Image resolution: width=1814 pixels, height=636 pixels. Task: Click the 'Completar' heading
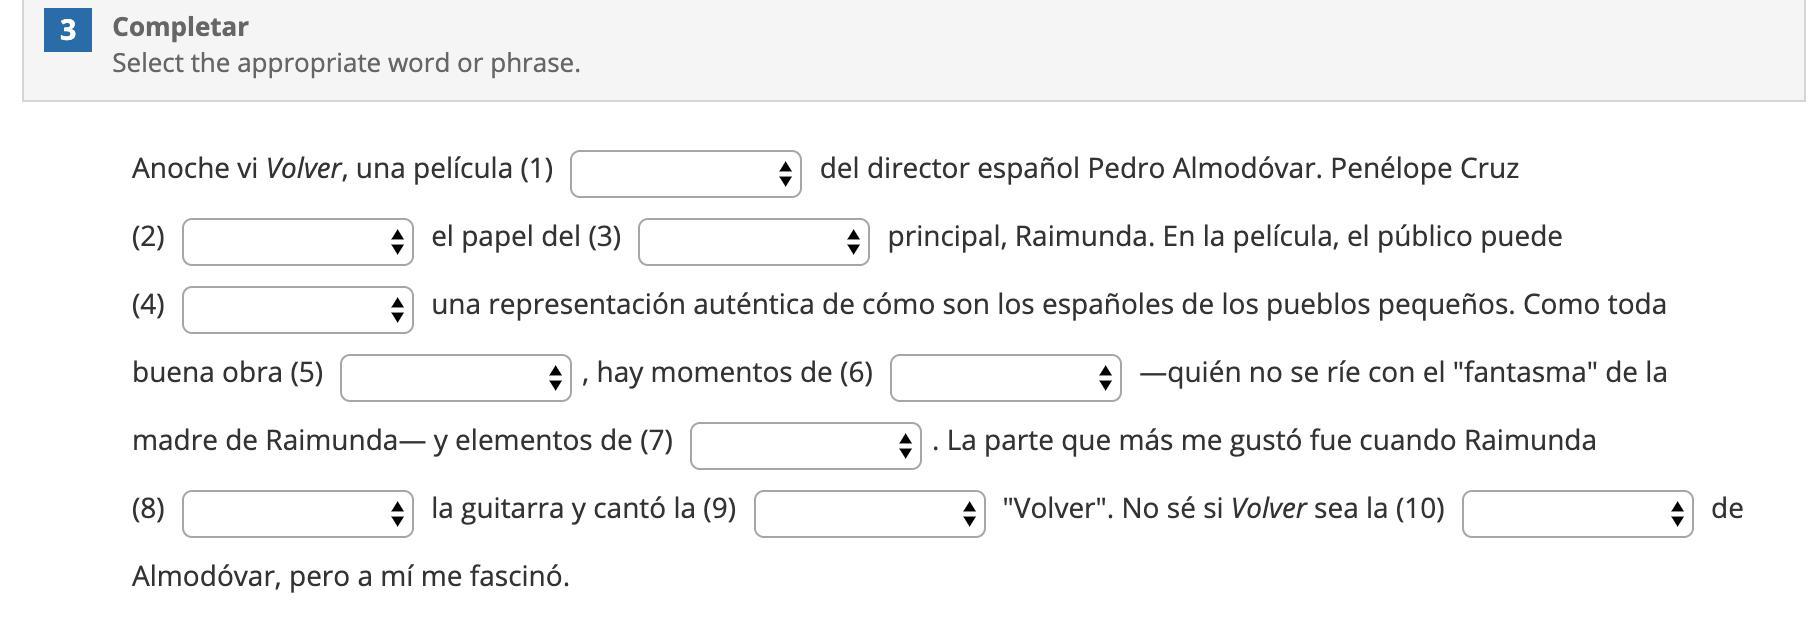click(180, 27)
